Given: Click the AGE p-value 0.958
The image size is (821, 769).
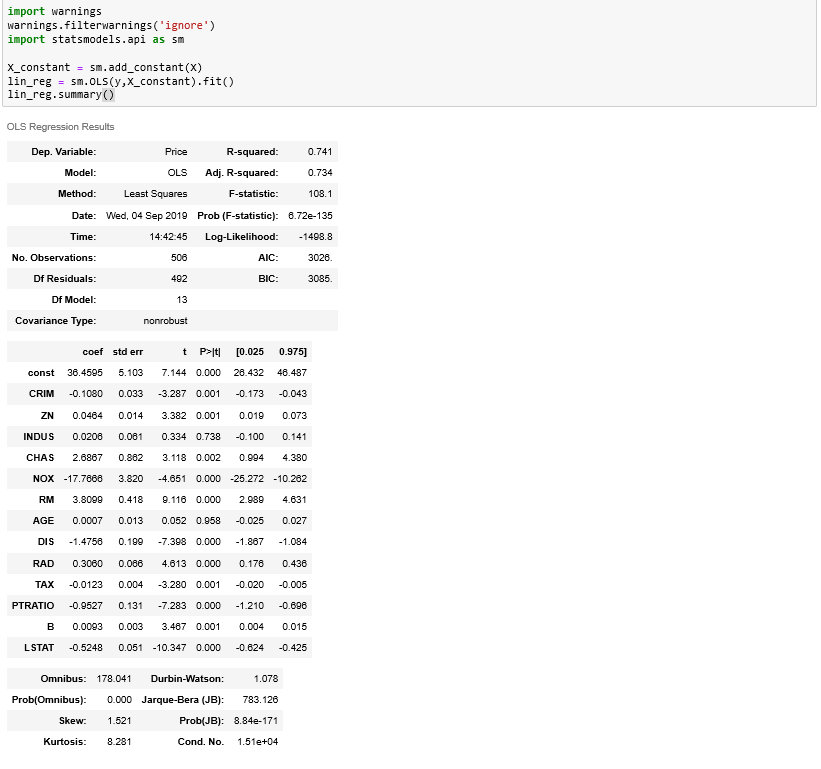Looking at the screenshot, I should pos(208,520).
